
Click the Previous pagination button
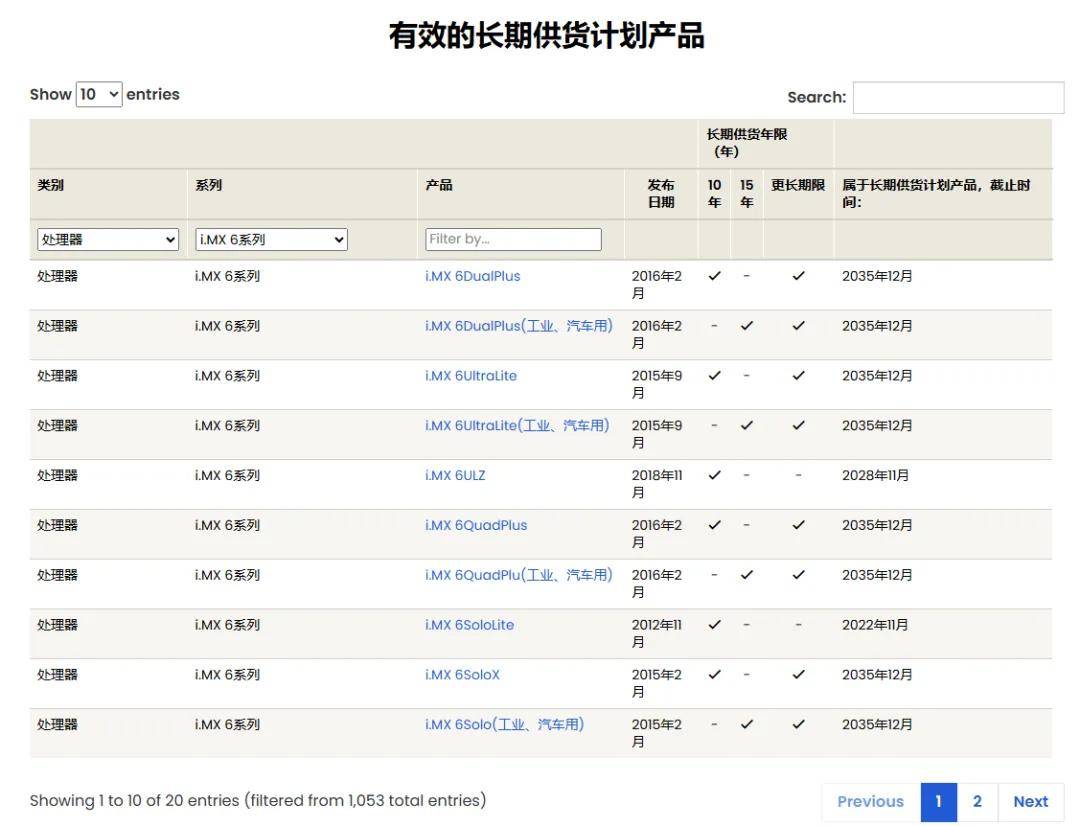(x=871, y=802)
